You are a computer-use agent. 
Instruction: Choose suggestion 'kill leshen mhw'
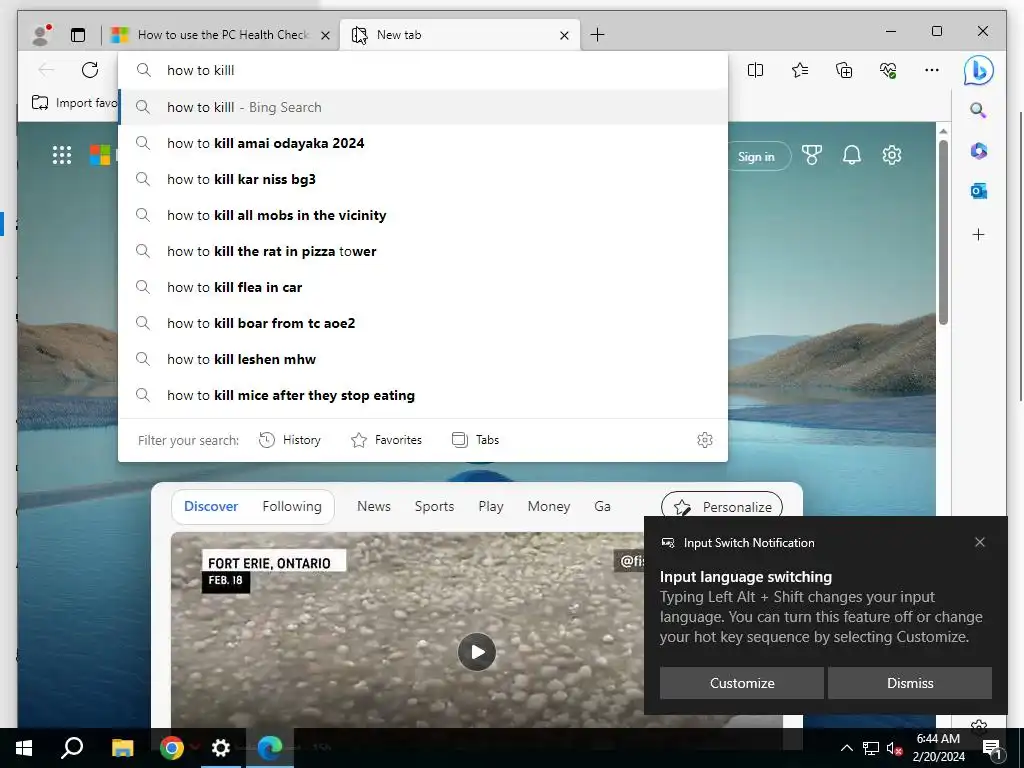point(423,359)
